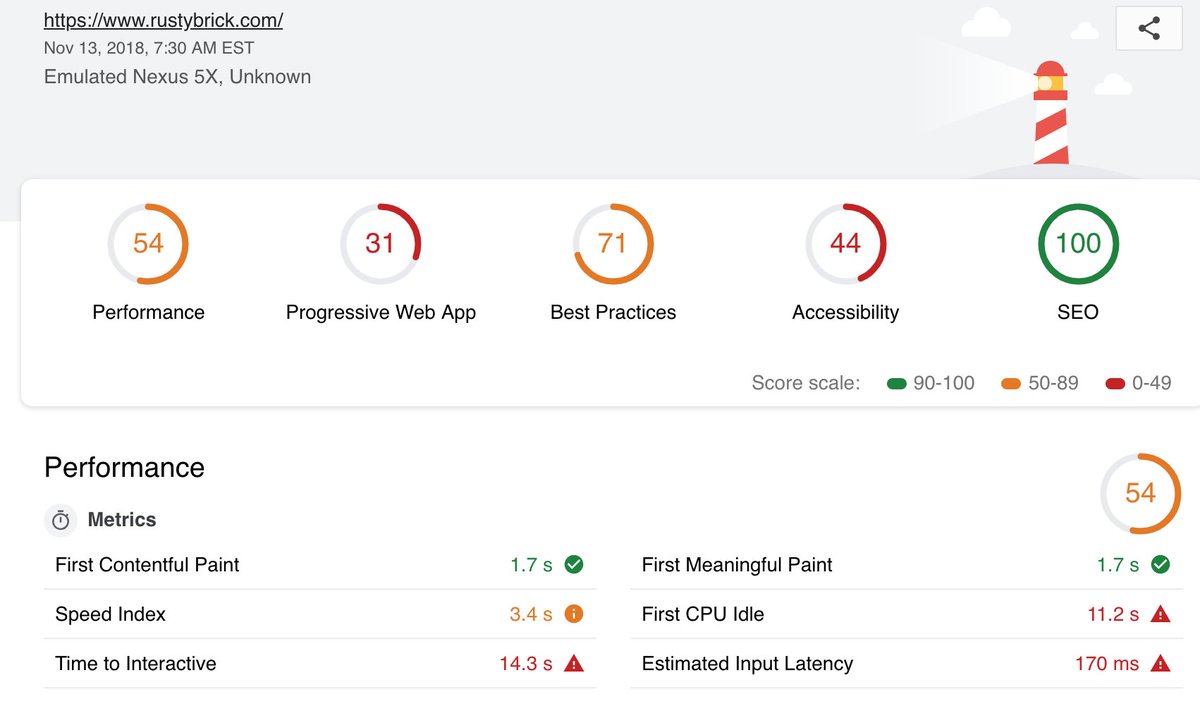Select the SEO gauge showing 100
This screenshot has height=704, width=1200.
coord(1077,243)
